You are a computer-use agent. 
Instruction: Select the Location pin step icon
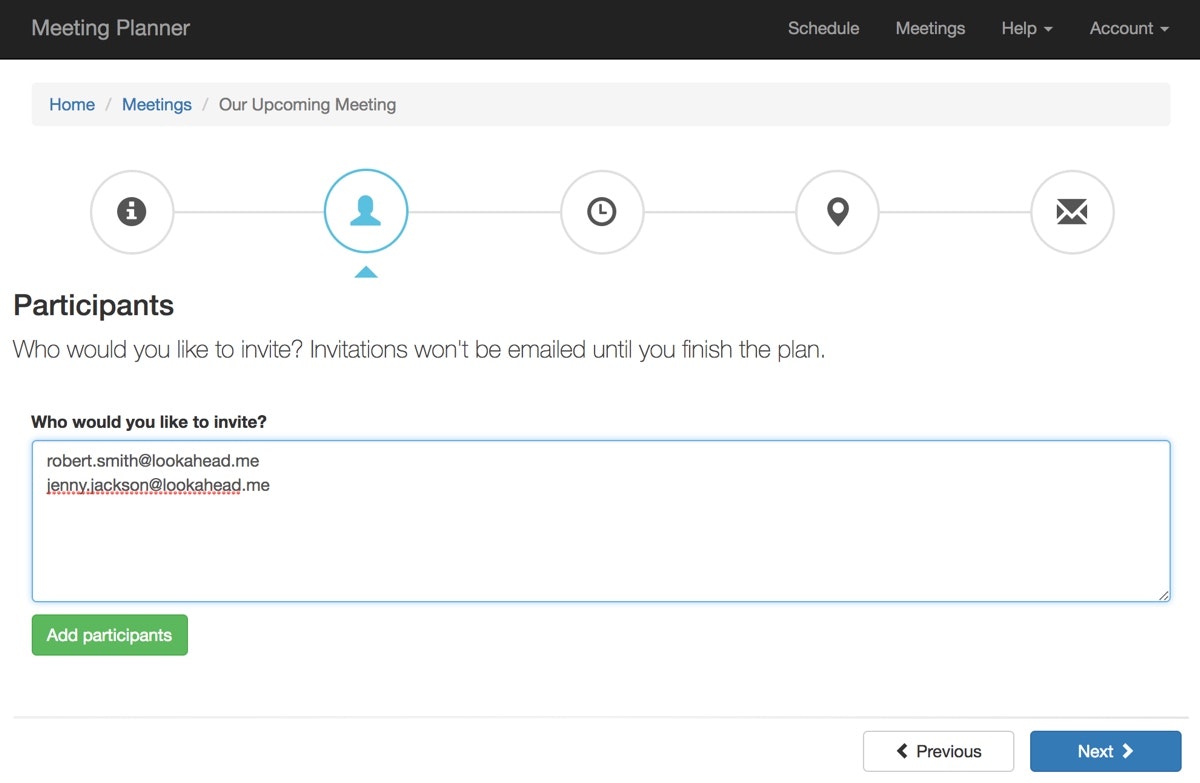click(837, 211)
